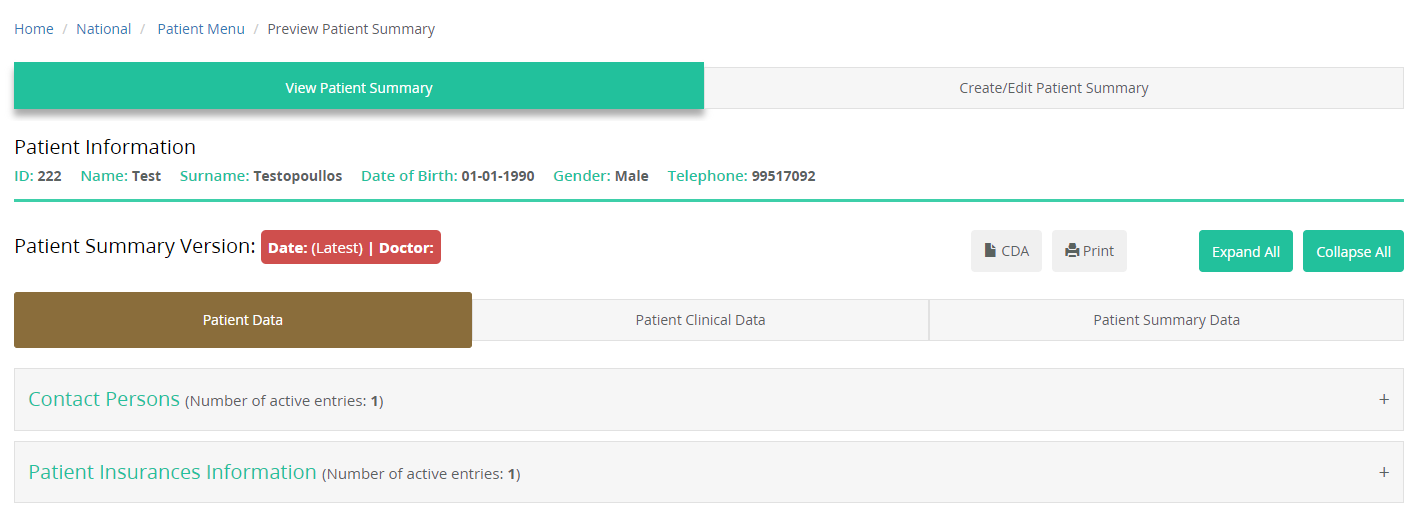Screen dimensions: 1418x514
Task: Click the Preview Patient Summary breadcrumb text
Action: 351,29
